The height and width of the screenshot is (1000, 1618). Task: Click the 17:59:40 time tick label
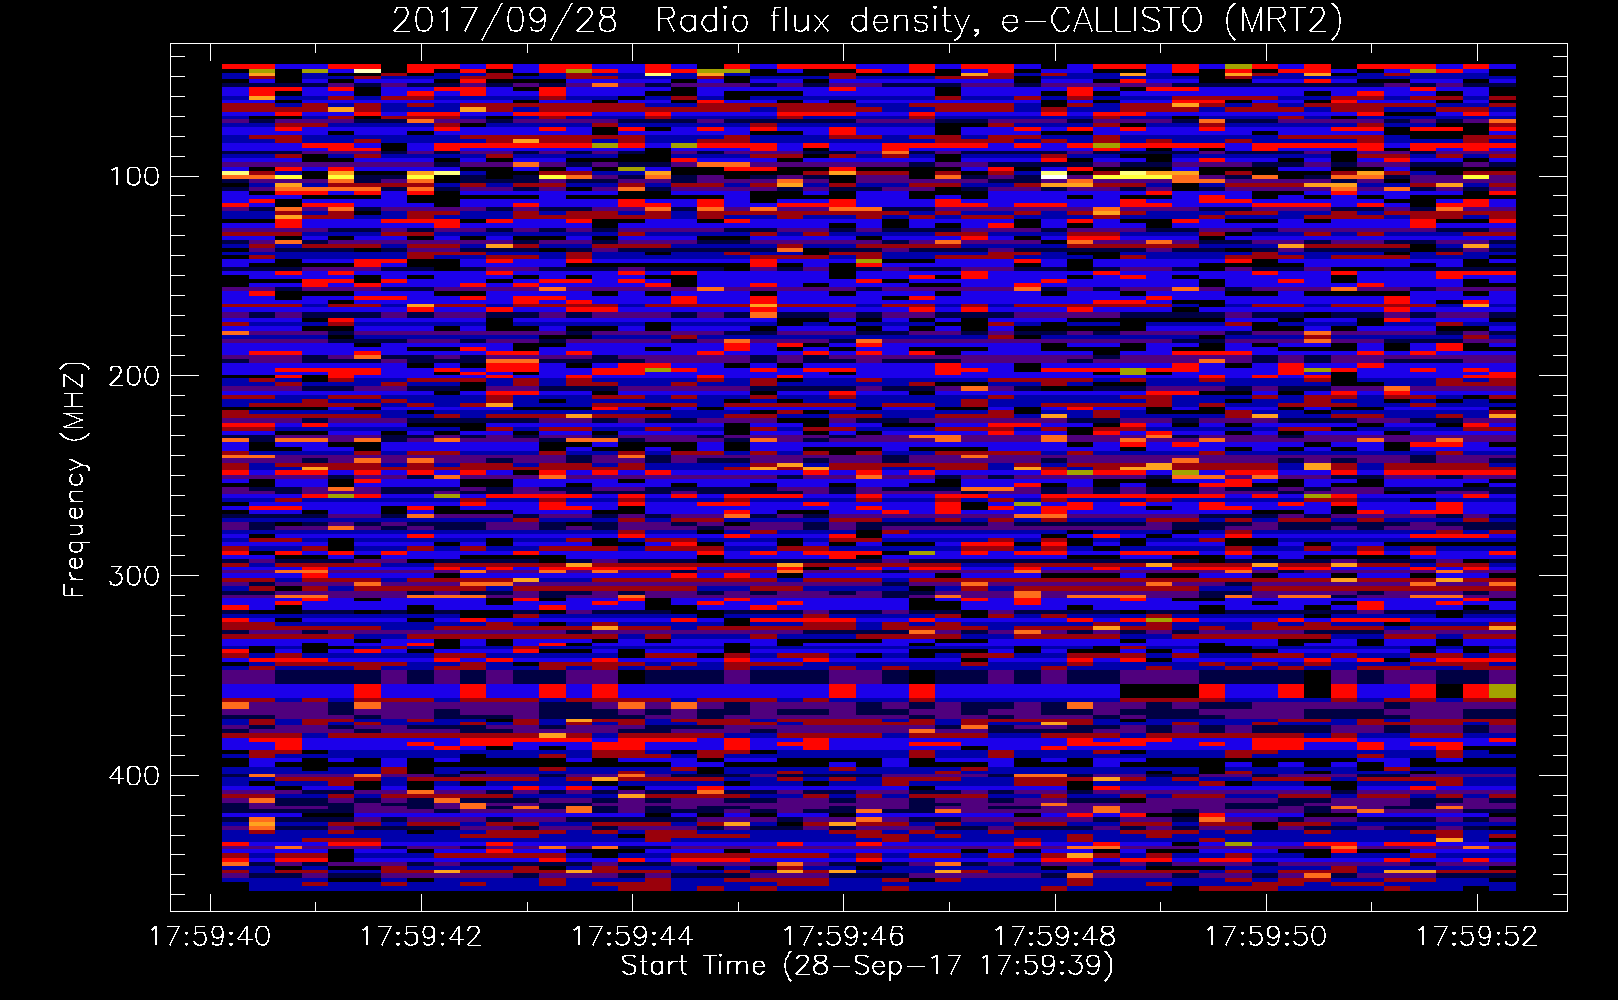(x=210, y=937)
